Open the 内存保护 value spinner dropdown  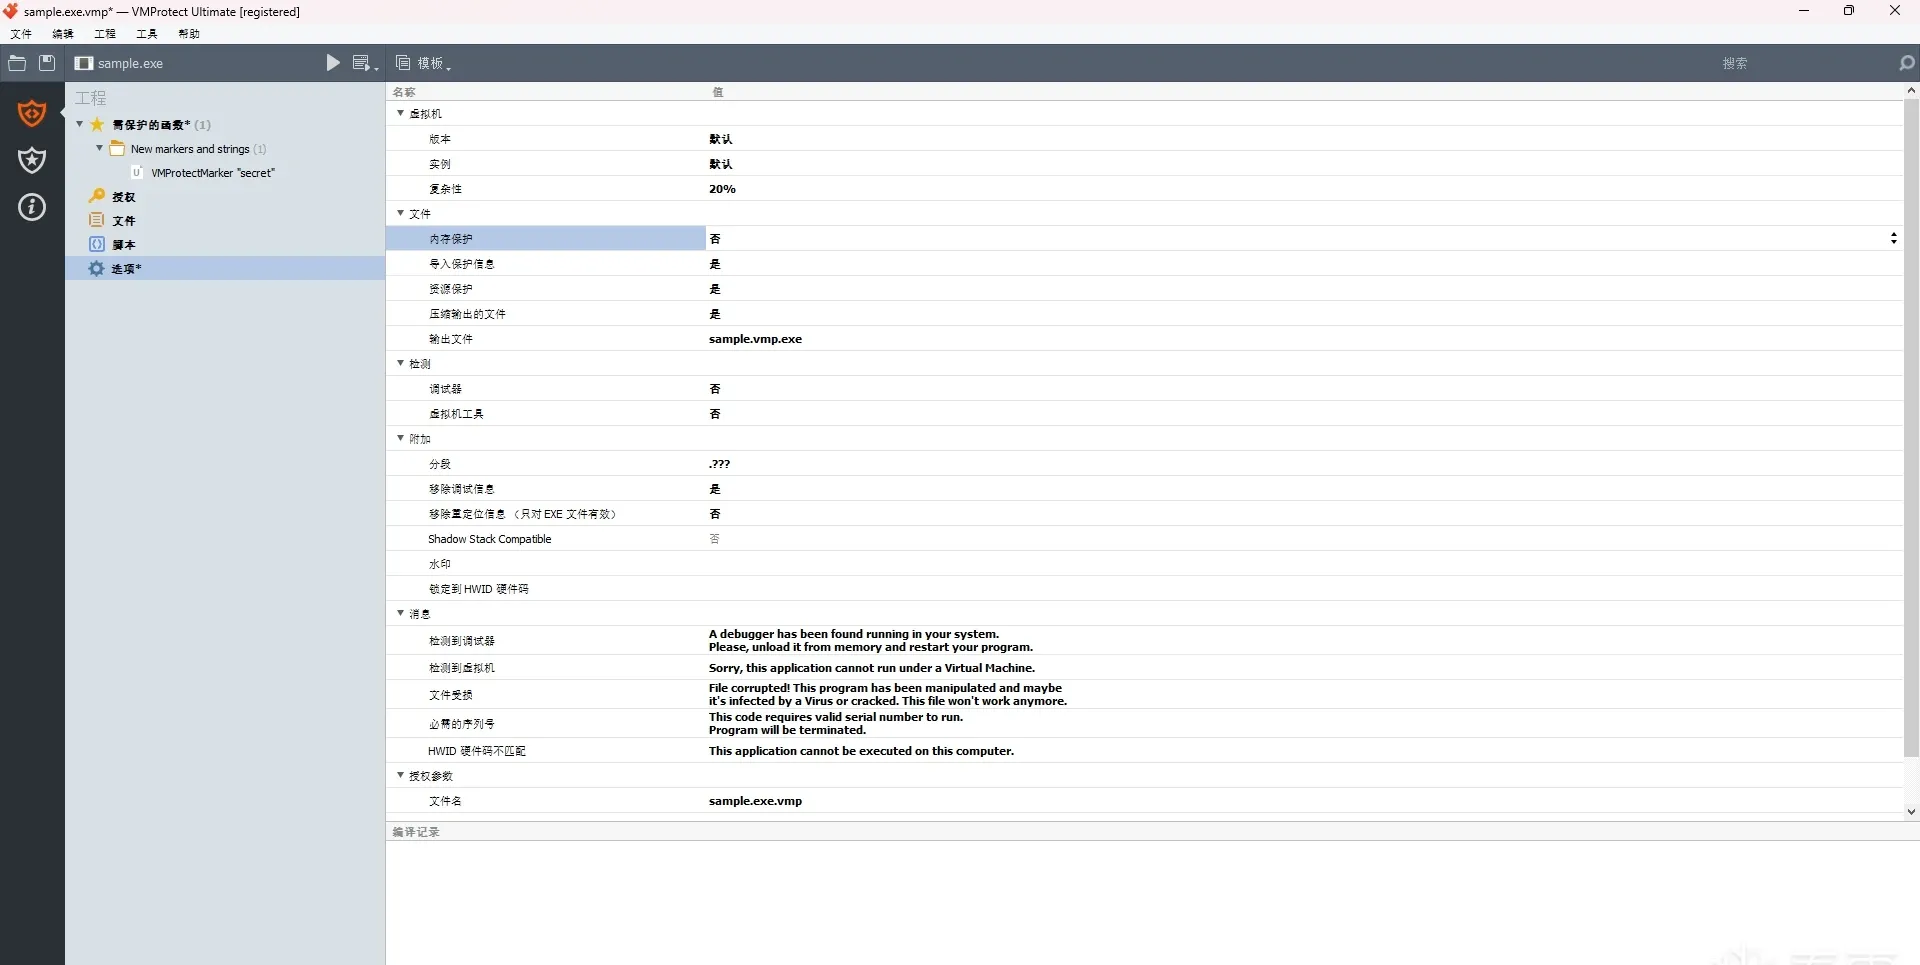(1893, 238)
